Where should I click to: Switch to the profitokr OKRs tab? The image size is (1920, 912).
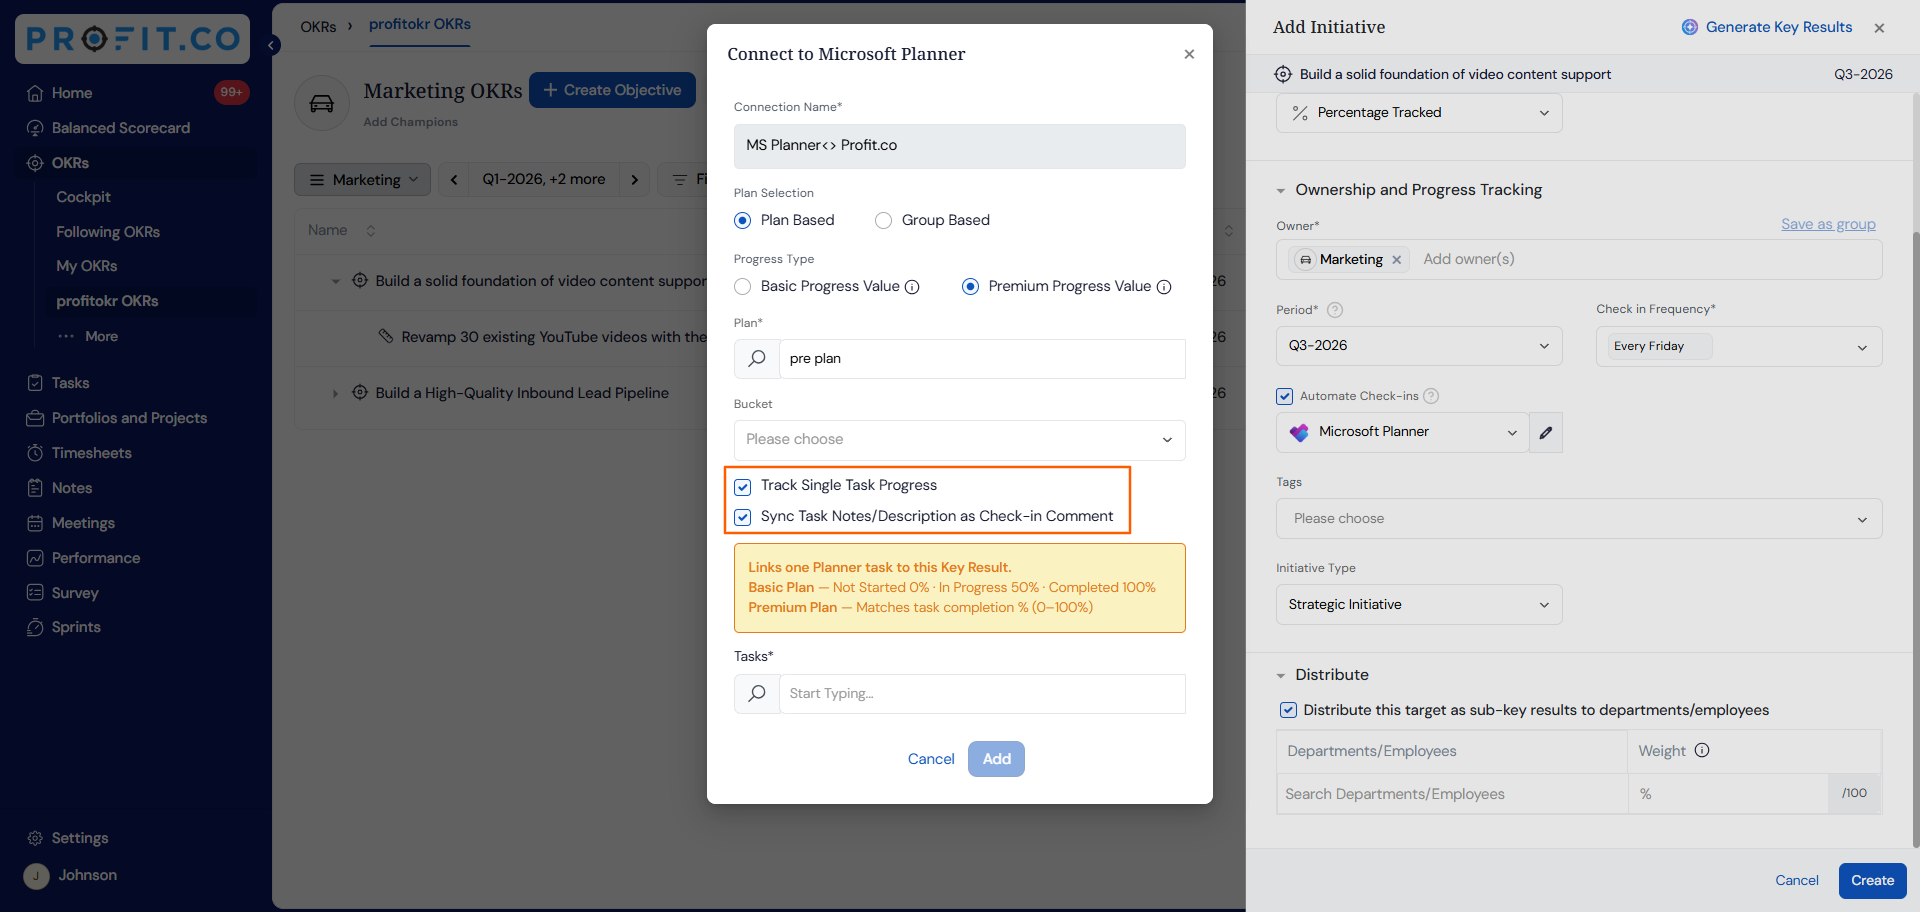(420, 24)
